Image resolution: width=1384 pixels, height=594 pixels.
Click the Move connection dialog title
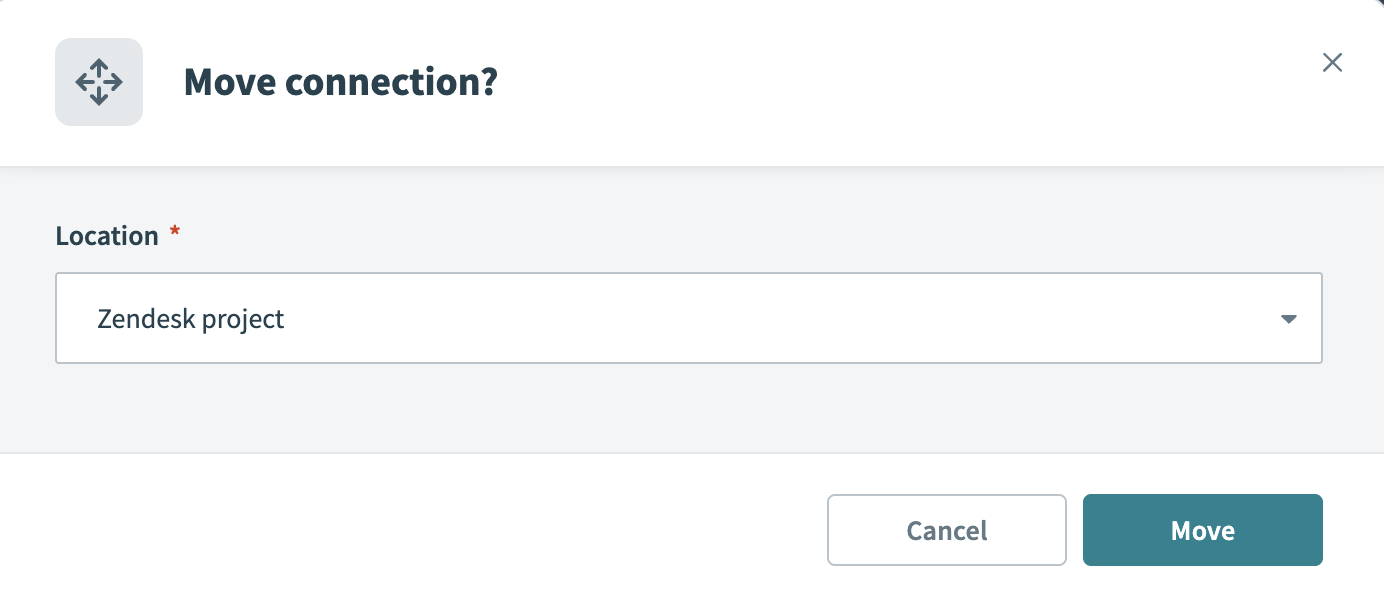click(339, 82)
